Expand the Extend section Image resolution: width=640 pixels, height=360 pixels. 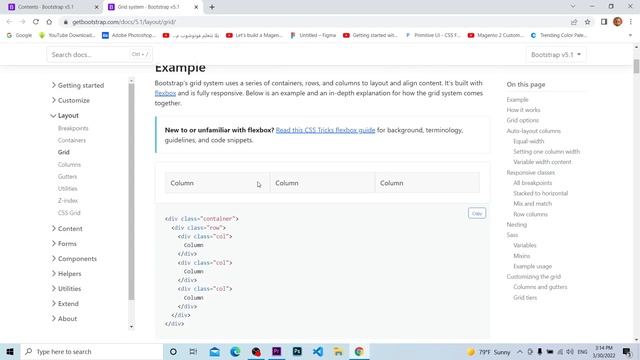[x=64, y=304]
